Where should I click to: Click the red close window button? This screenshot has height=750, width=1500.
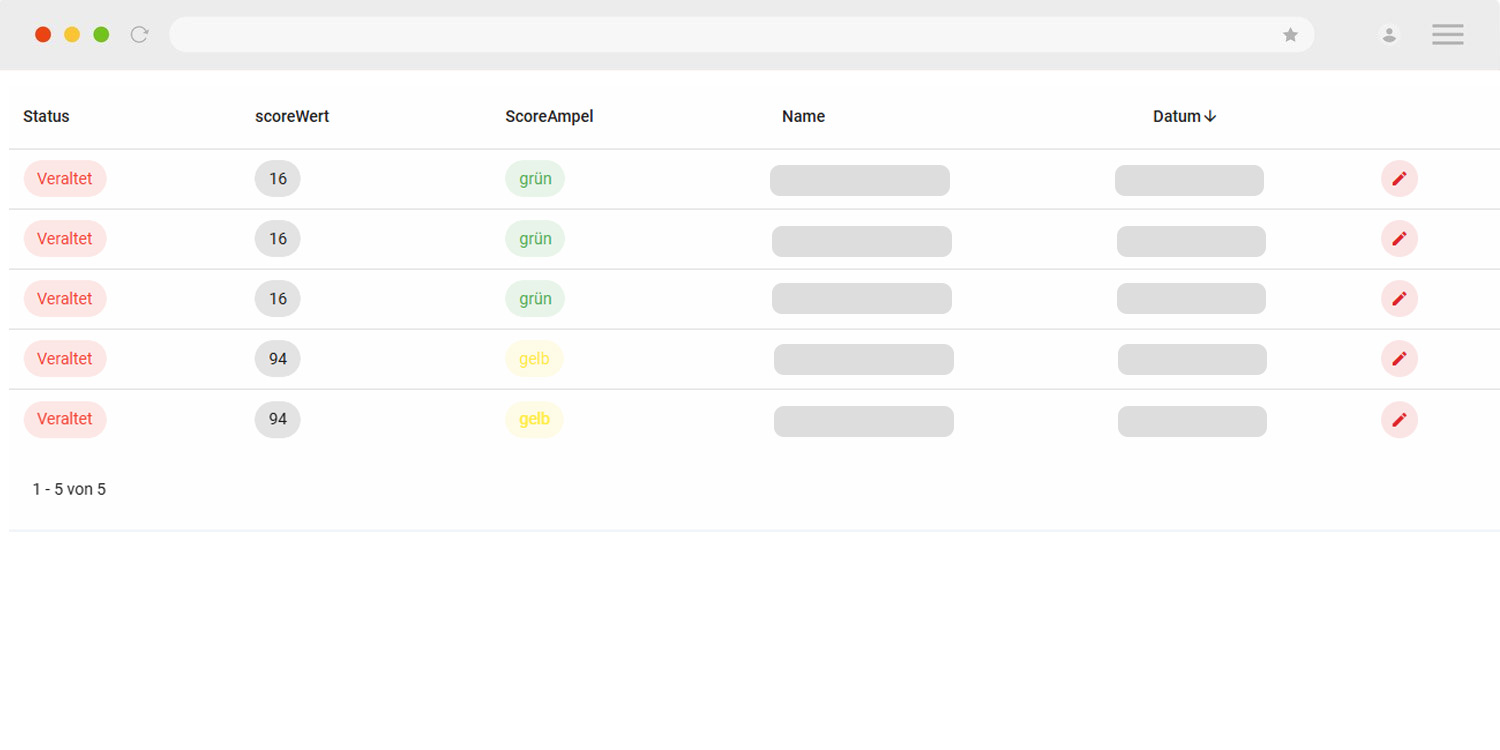tap(43, 35)
